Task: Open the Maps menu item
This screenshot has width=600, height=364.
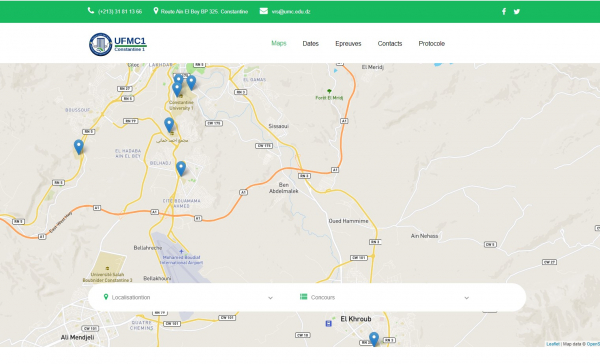Action: [279, 43]
